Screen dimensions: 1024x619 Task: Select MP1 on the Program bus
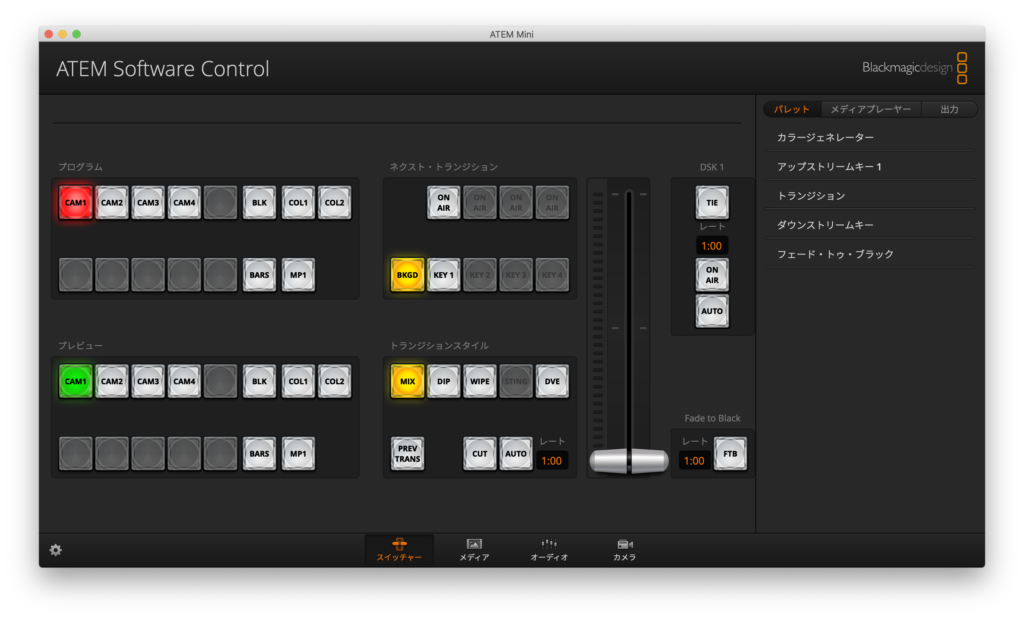pyautogui.click(x=298, y=275)
